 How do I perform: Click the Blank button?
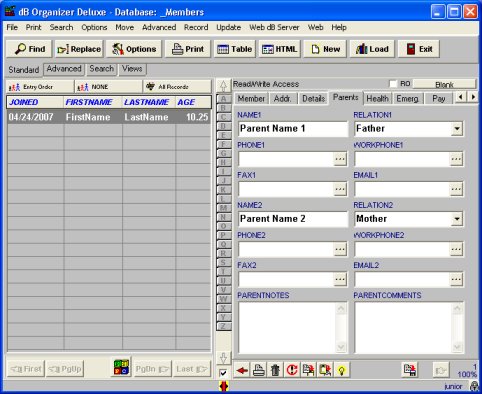444,85
